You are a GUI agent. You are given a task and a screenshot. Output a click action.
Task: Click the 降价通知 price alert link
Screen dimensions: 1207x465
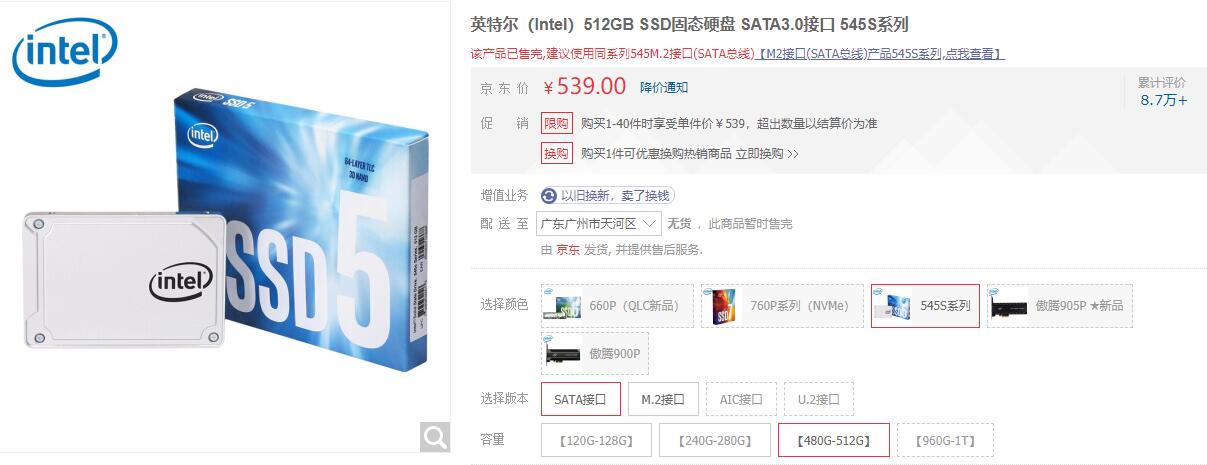(664, 87)
